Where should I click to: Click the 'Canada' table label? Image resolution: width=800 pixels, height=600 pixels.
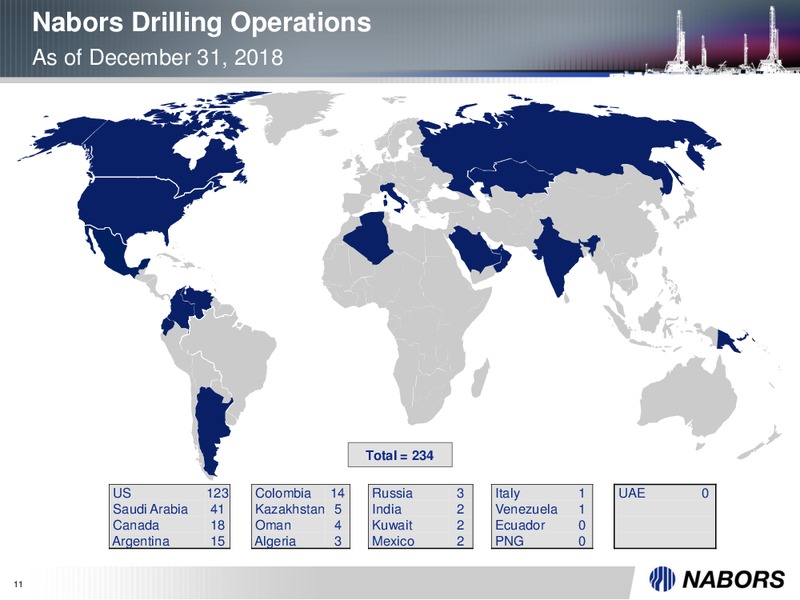[136, 525]
